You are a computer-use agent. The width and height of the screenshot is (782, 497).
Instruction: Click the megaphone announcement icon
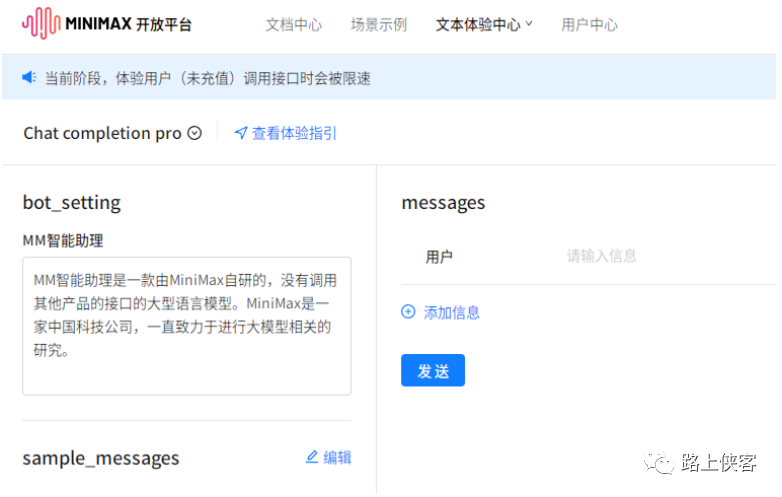click(29, 77)
